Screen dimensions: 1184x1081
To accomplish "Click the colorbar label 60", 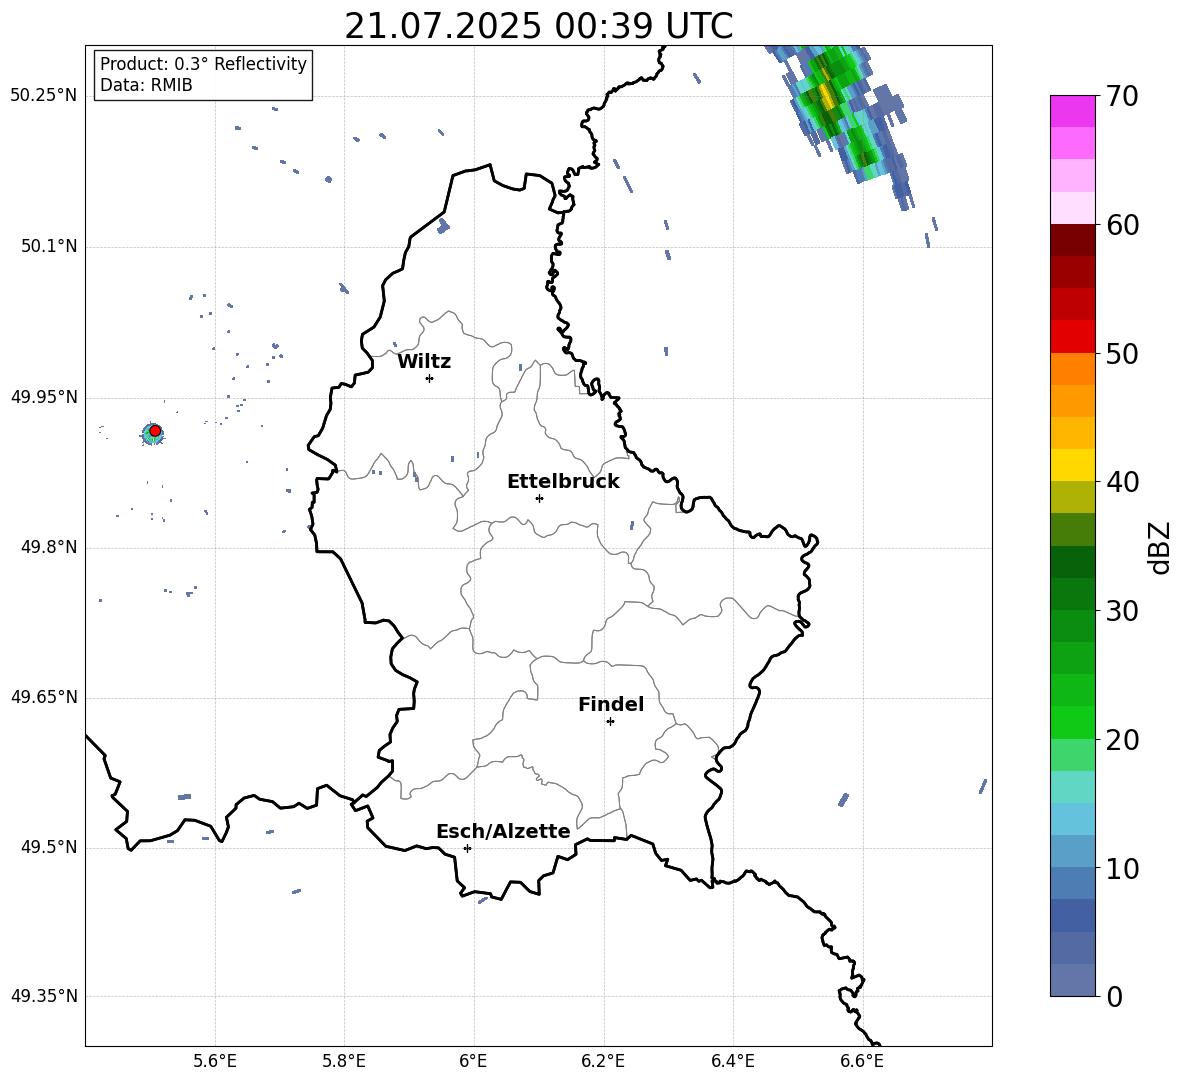I will (x=1122, y=225).
